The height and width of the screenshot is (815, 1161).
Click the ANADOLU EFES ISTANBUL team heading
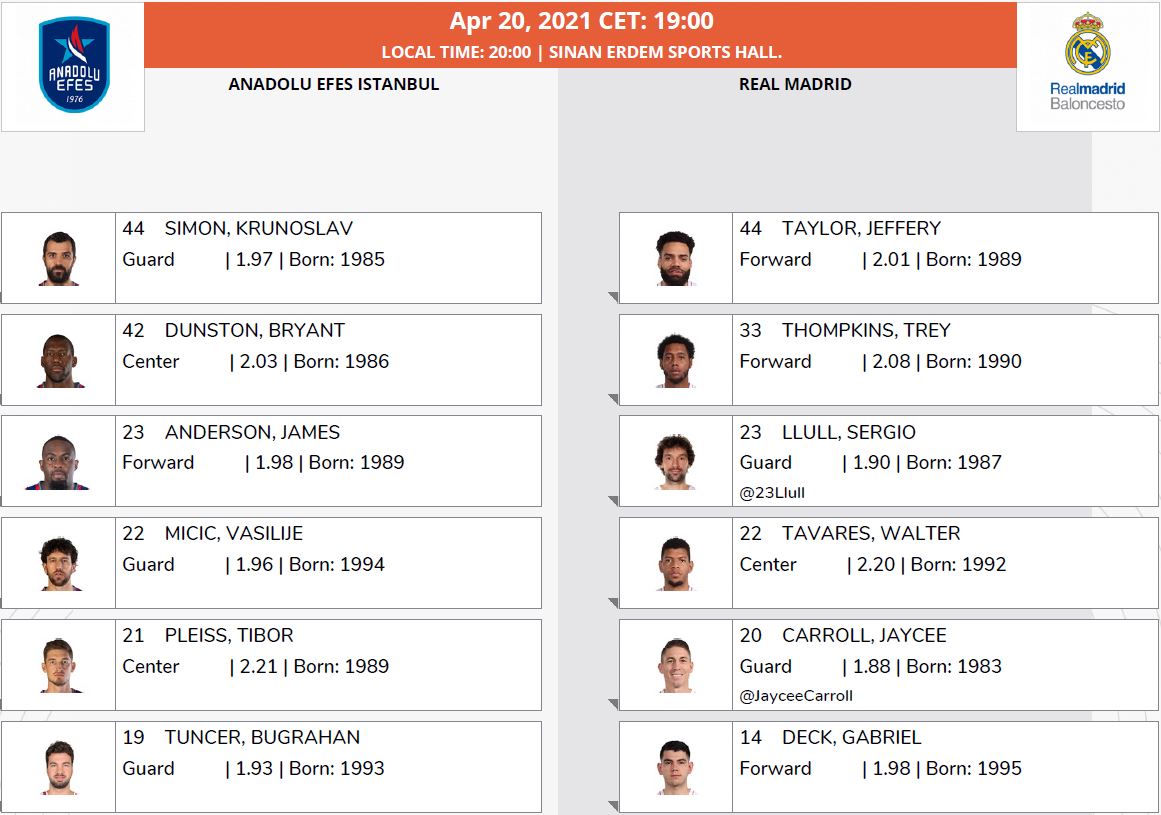pos(334,84)
